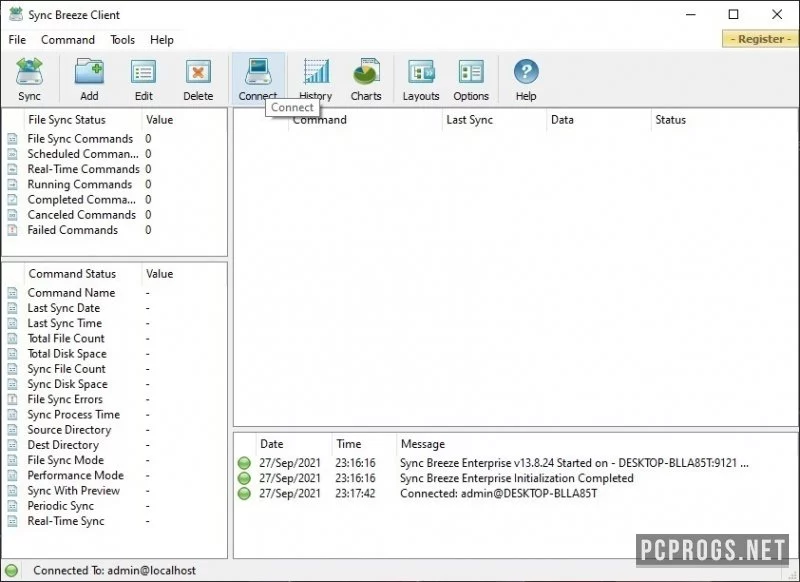Click the Connect computer icon
This screenshot has width=800, height=582.
[x=258, y=72]
